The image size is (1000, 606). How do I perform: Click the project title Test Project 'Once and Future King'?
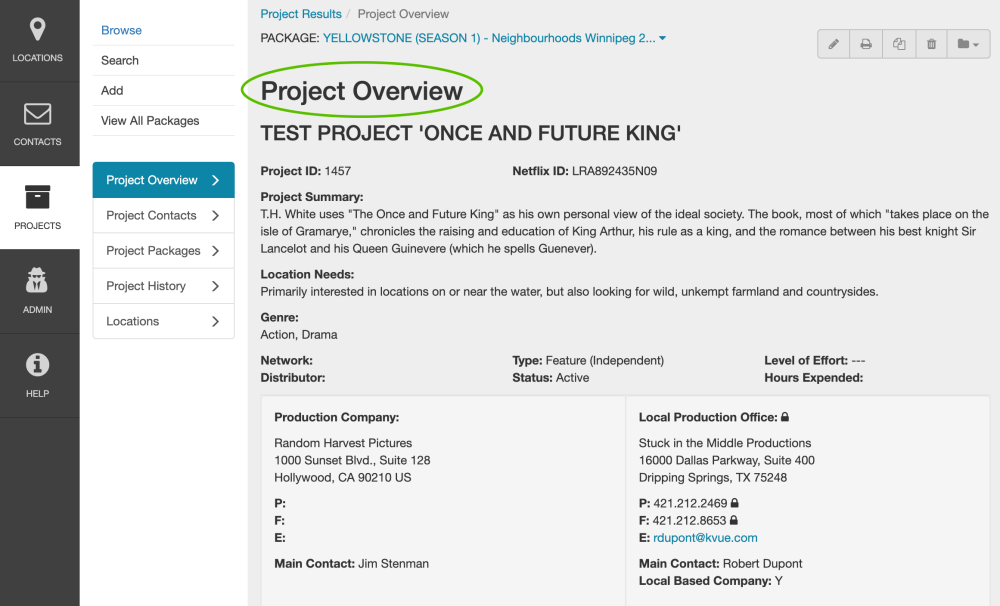471,133
